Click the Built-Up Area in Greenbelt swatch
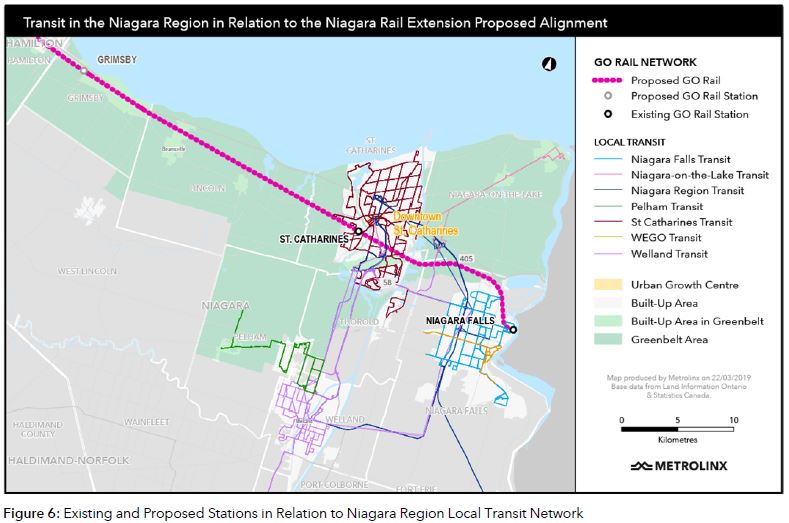Viewport: 789px width, 523px height. click(608, 321)
